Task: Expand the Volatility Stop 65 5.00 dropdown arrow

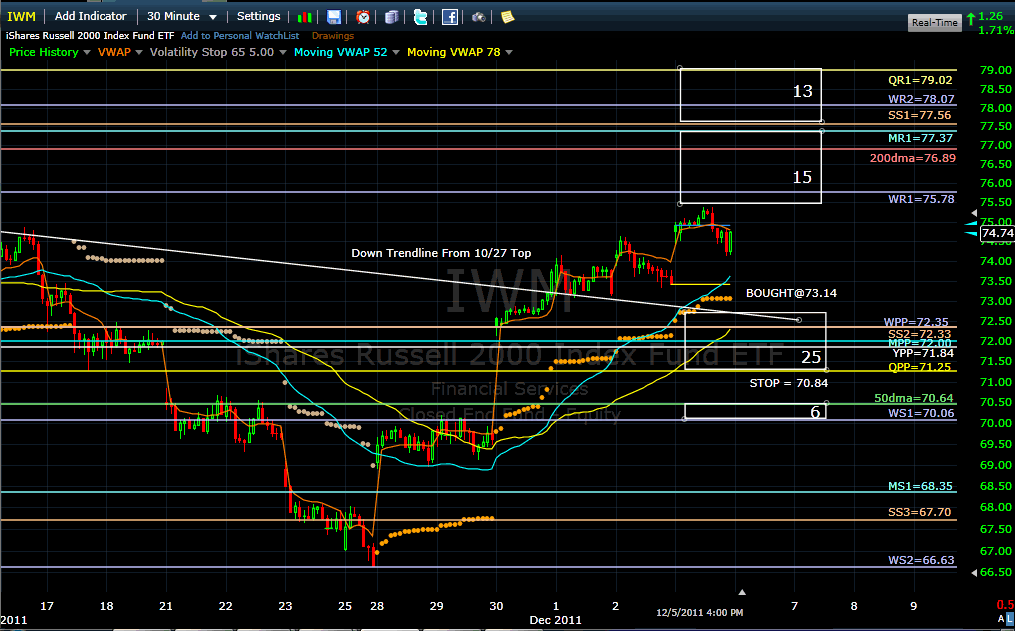Action: pos(282,52)
